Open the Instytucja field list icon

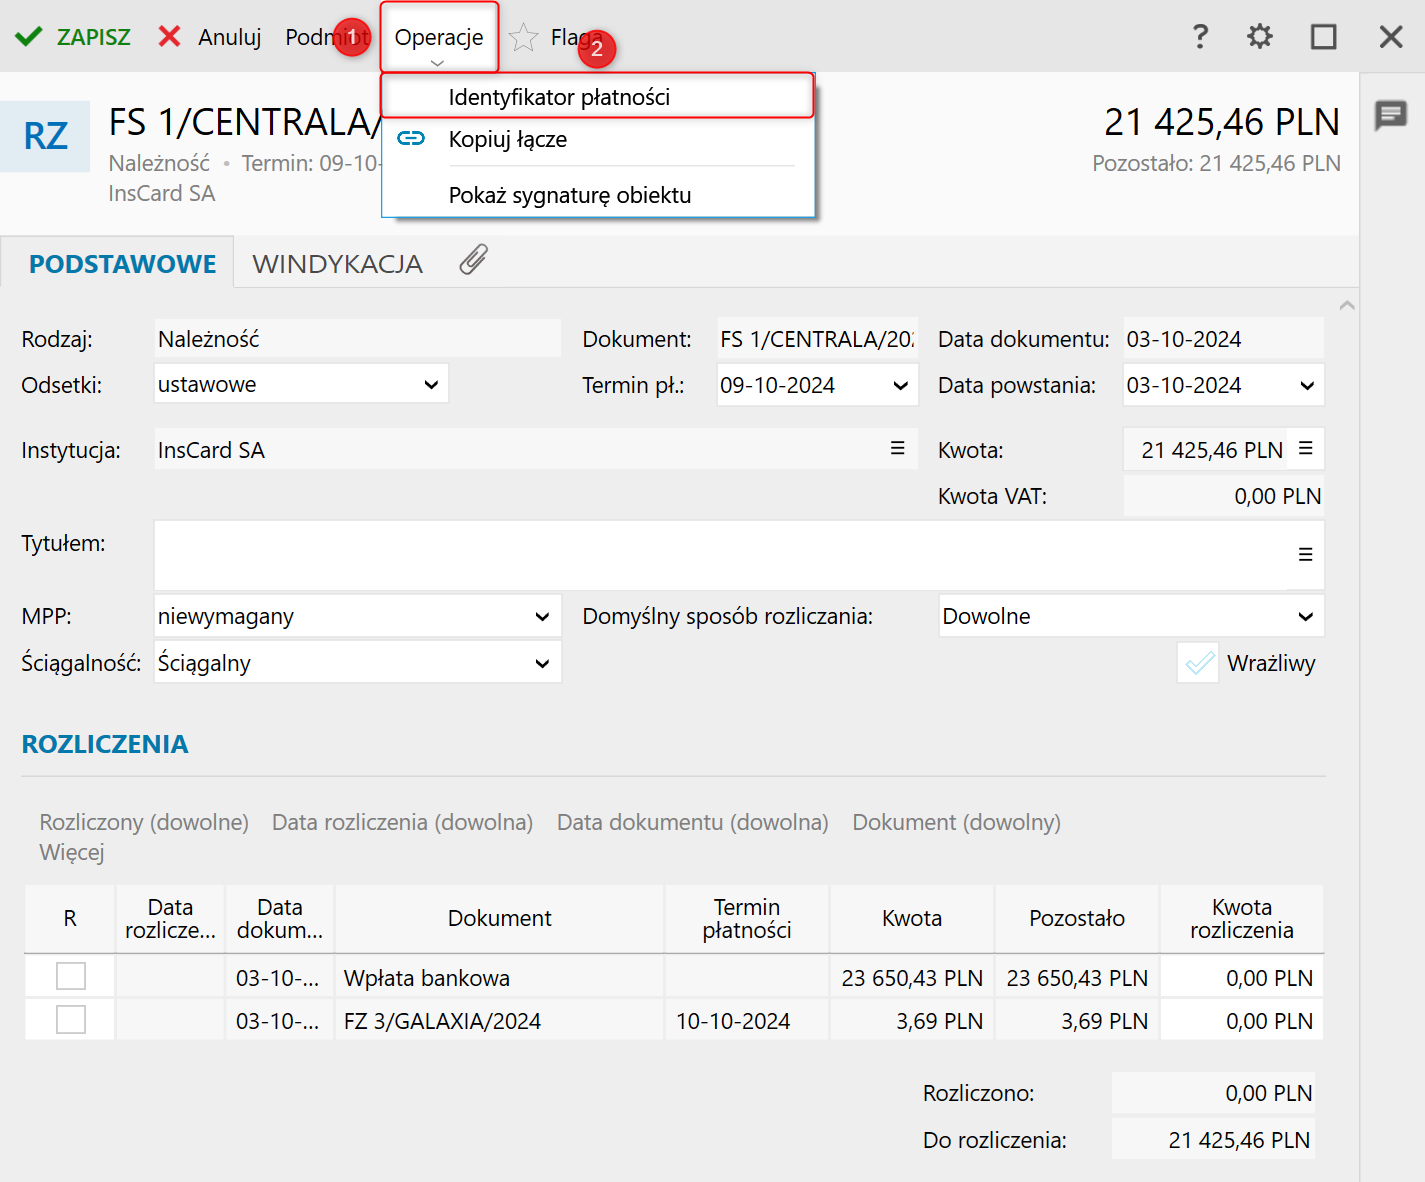tap(897, 449)
